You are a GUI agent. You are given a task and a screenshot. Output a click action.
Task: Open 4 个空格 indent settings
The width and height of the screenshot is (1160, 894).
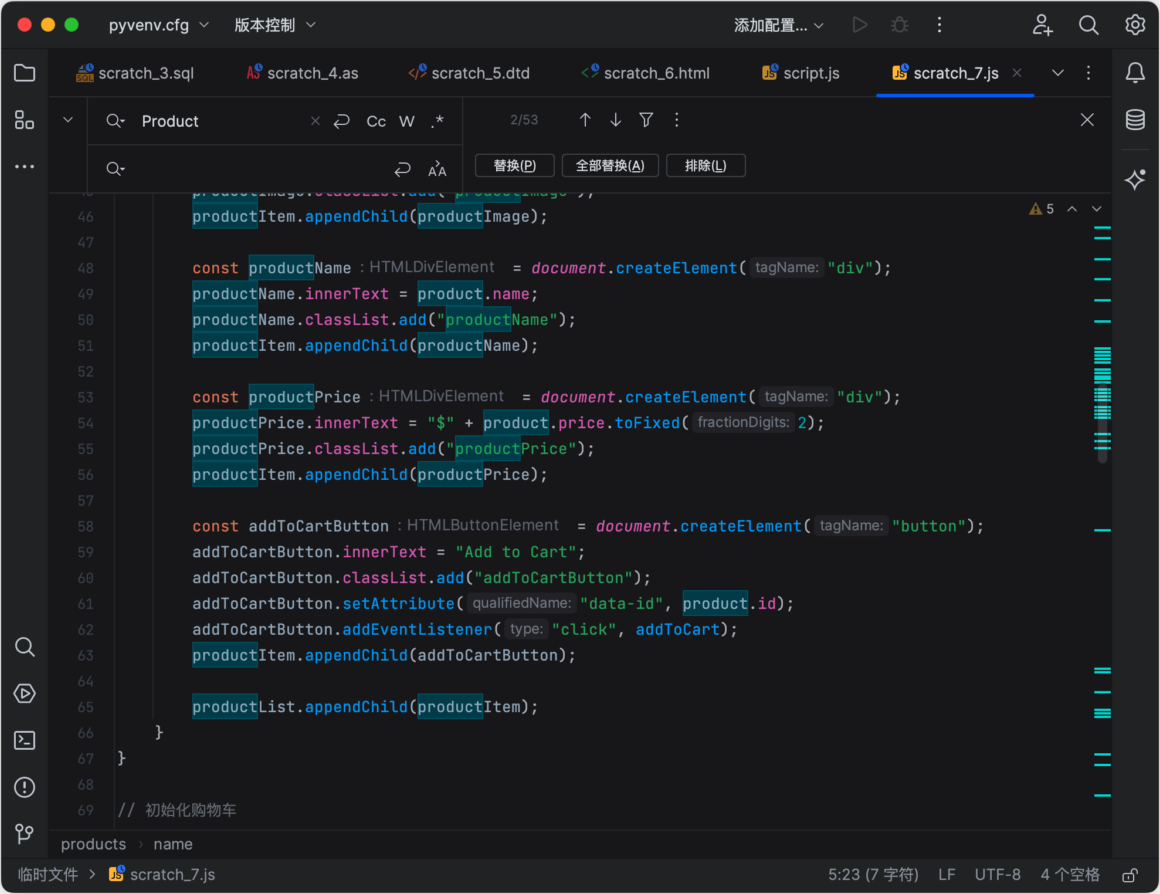(x=1070, y=875)
